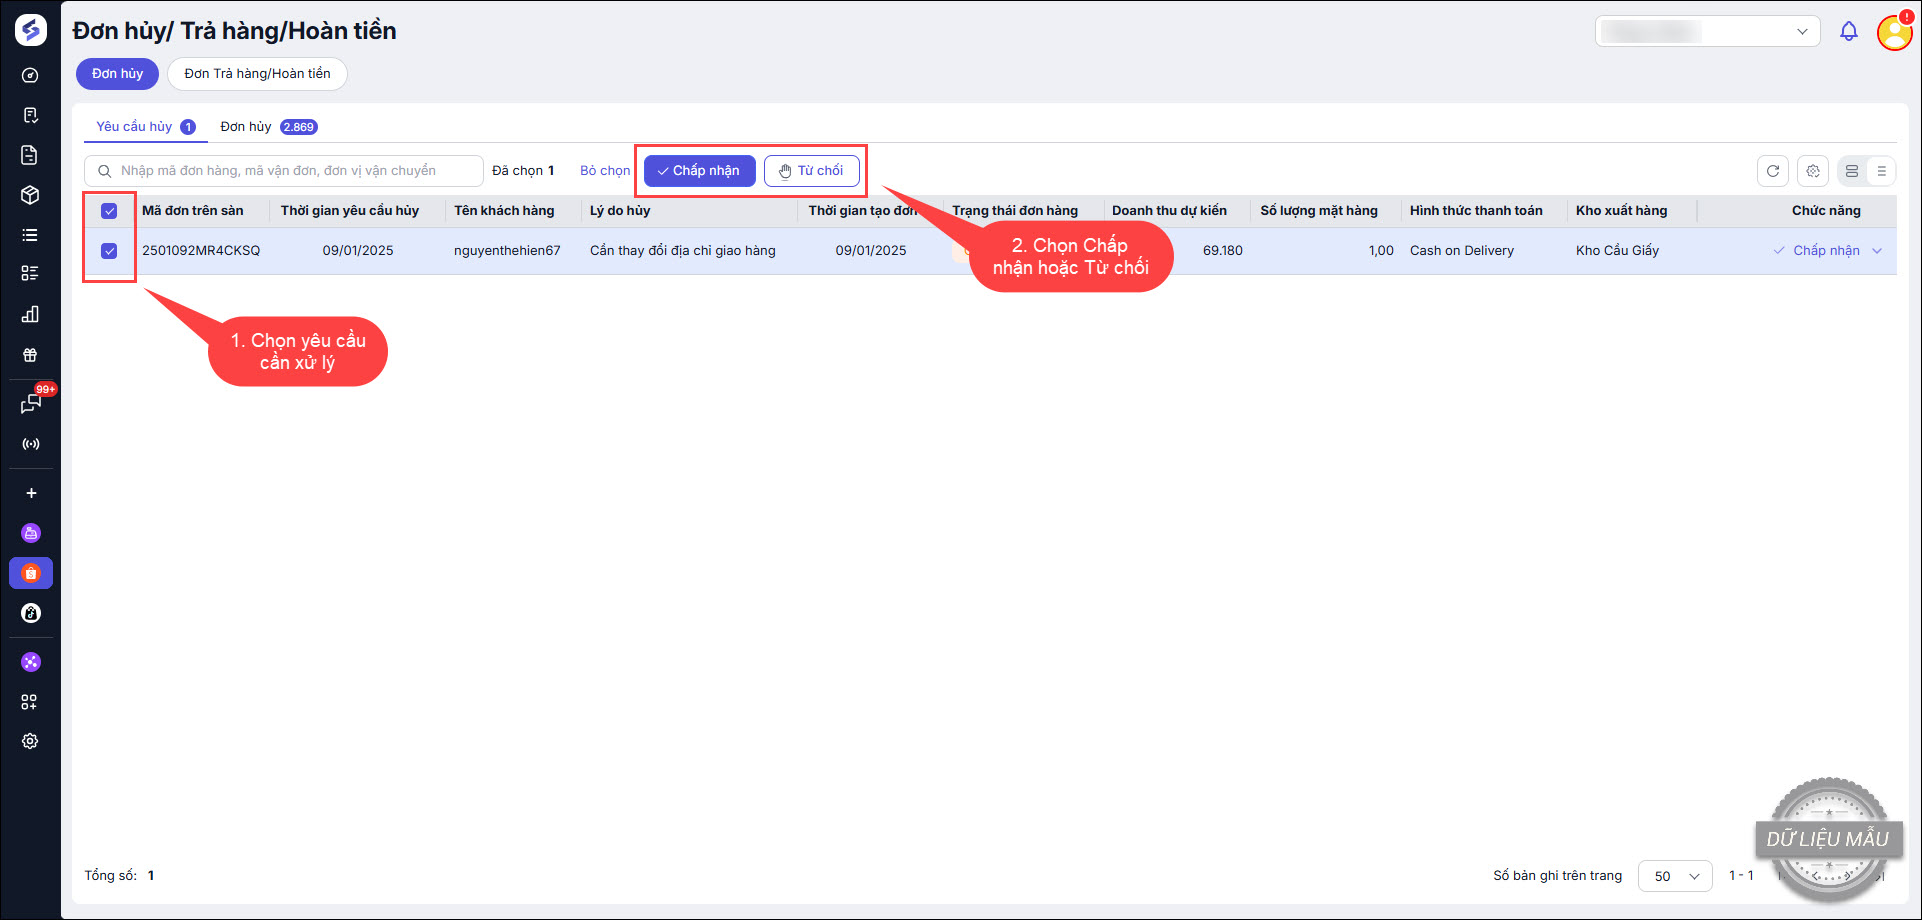Select the TikTok channel icon in sidebar
This screenshot has width=1922, height=920.
point(31,613)
